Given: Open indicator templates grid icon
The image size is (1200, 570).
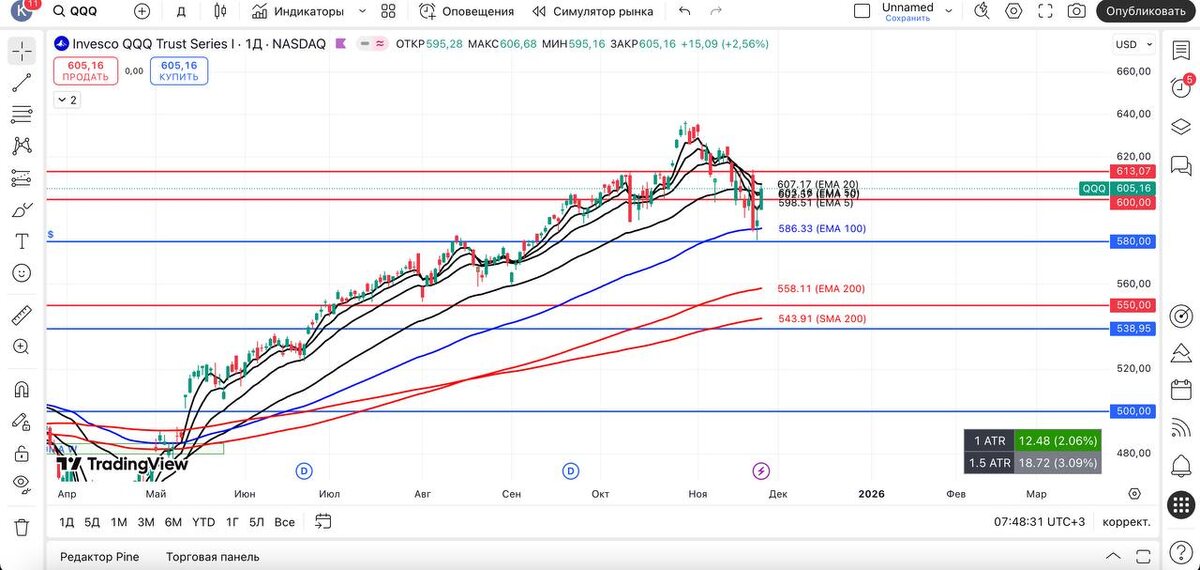Looking at the screenshot, I should [389, 11].
